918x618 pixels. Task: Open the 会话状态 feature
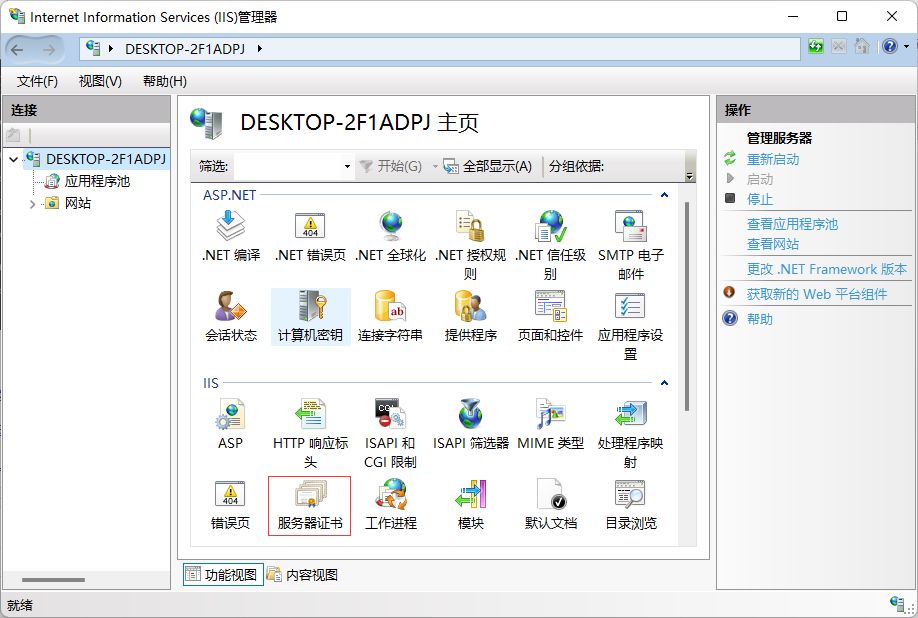(x=231, y=317)
